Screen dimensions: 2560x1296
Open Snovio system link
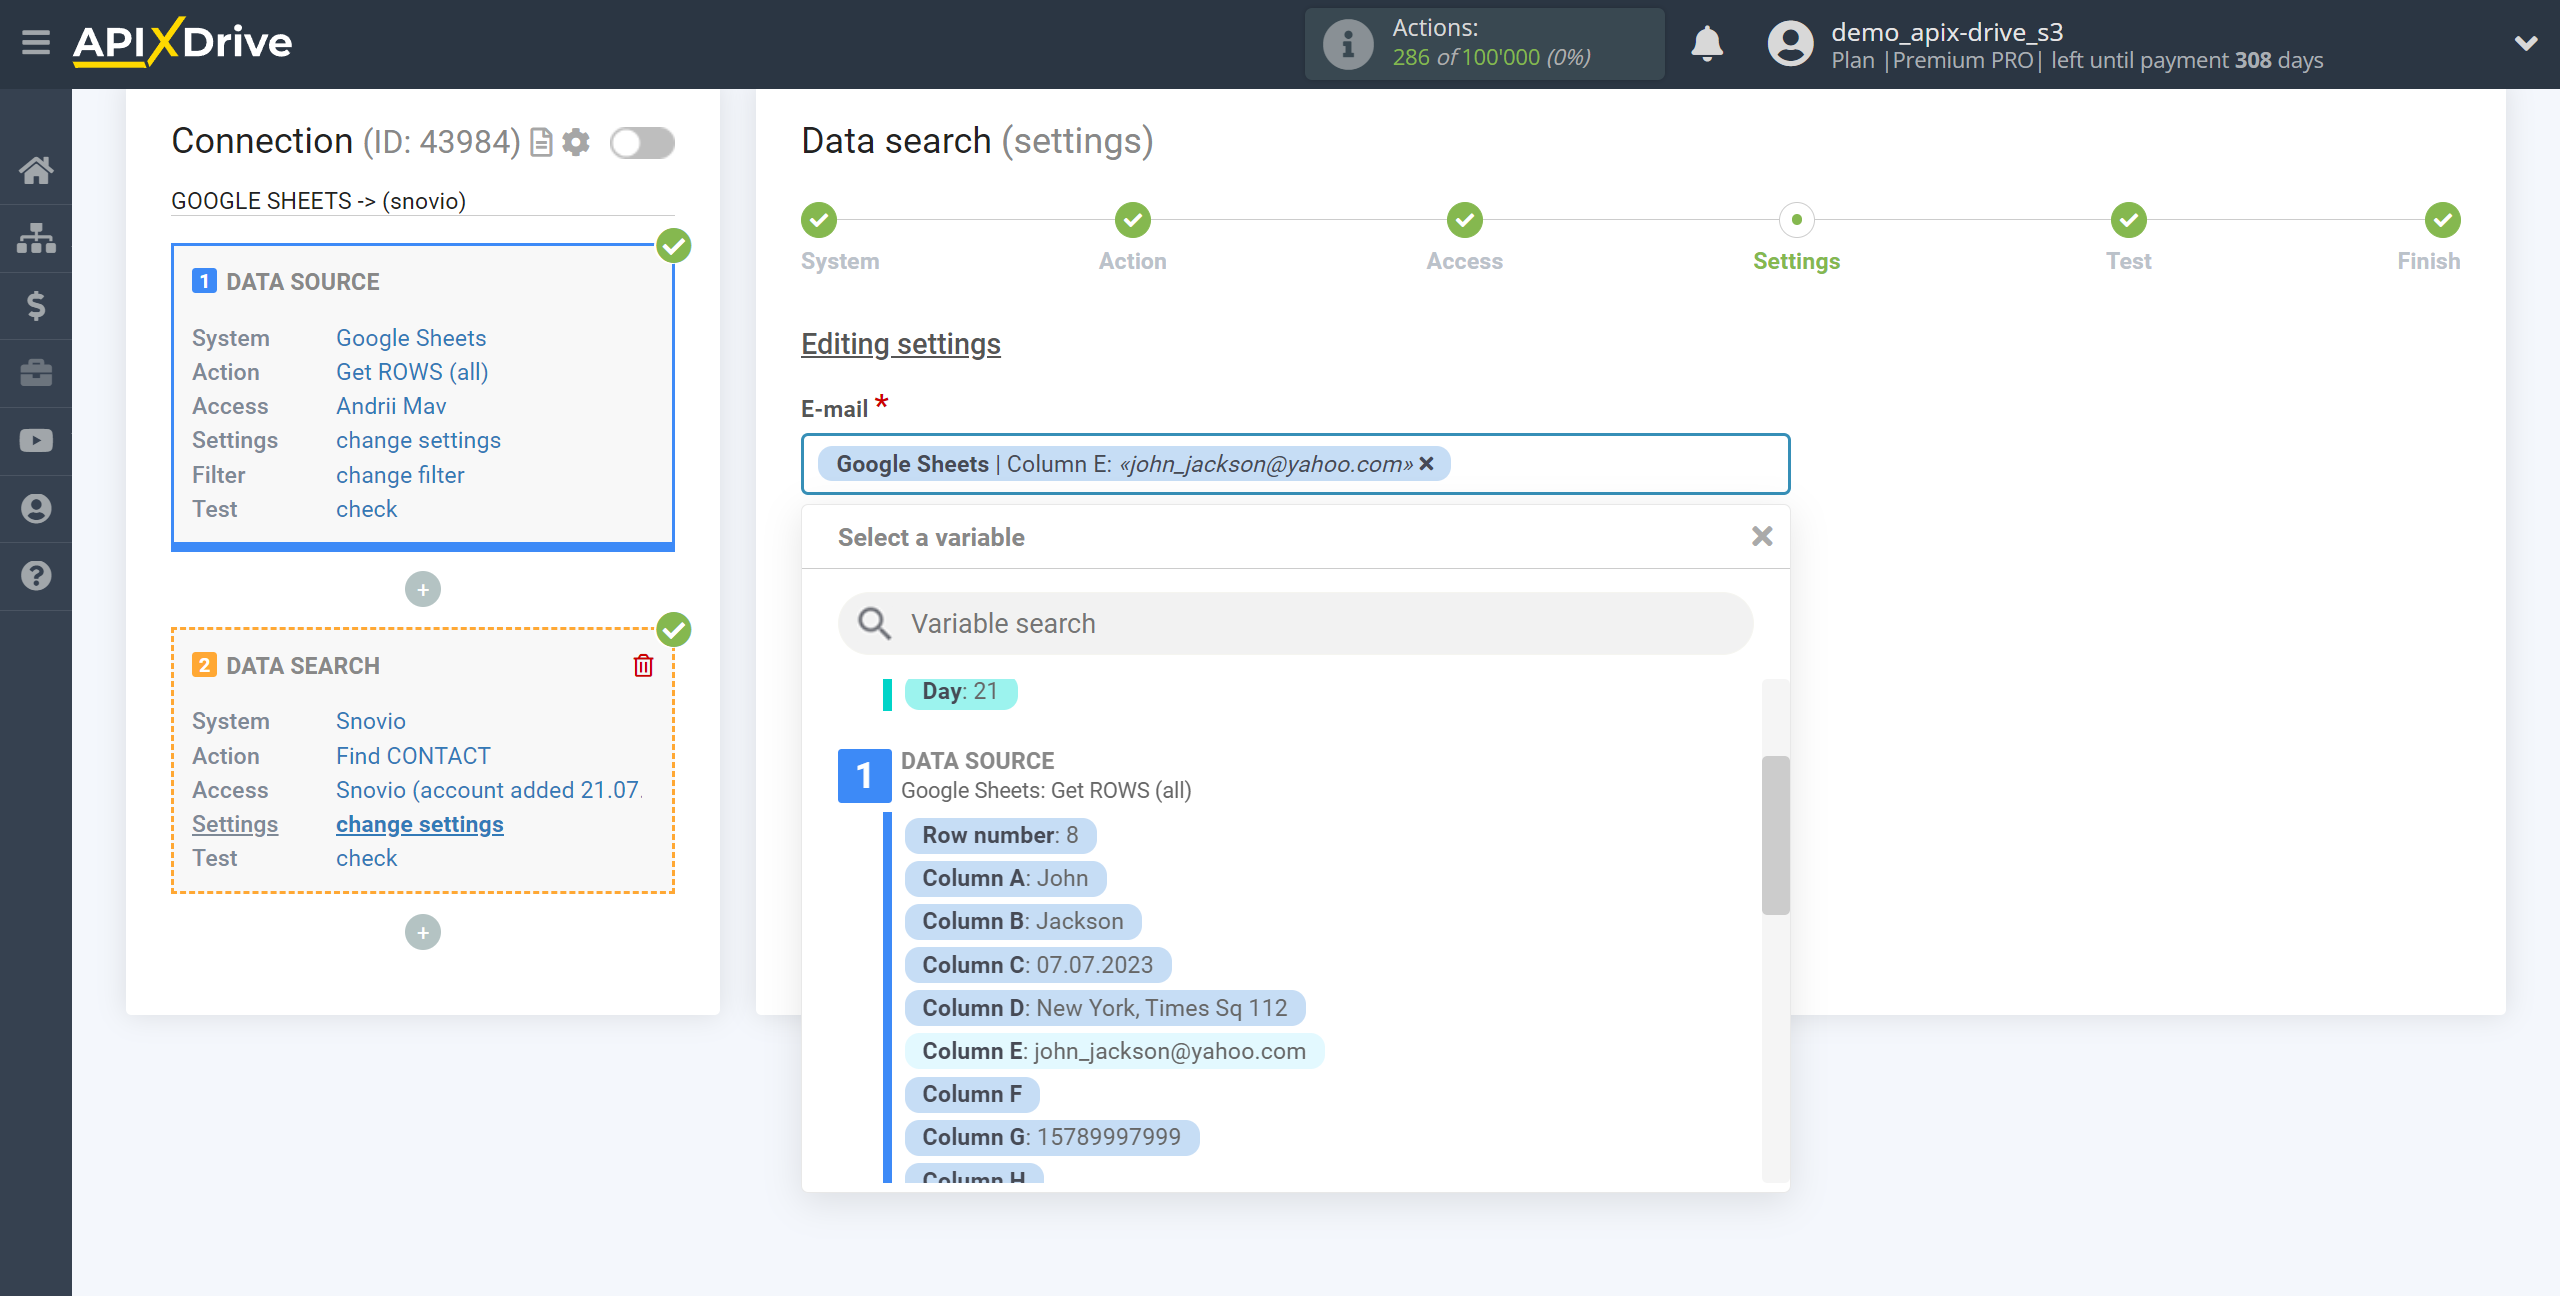pyautogui.click(x=371, y=721)
